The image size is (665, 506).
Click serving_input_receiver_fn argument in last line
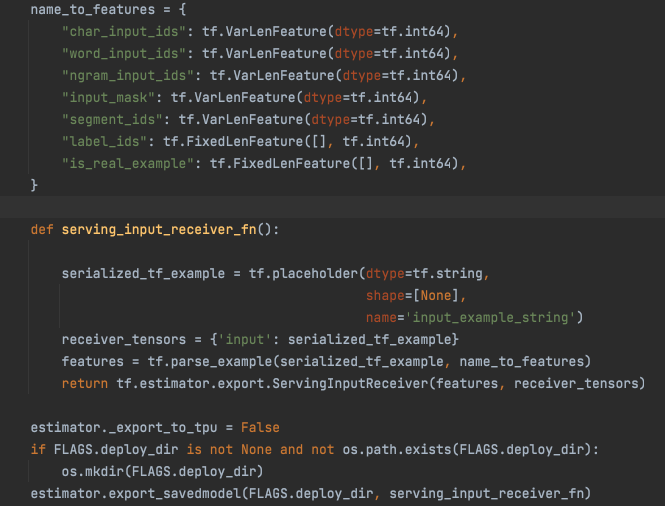(x=486, y=494)
